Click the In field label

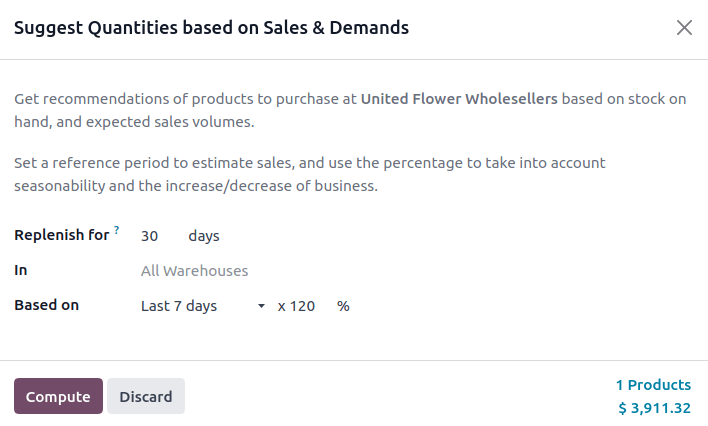click(x=20, y=271)
